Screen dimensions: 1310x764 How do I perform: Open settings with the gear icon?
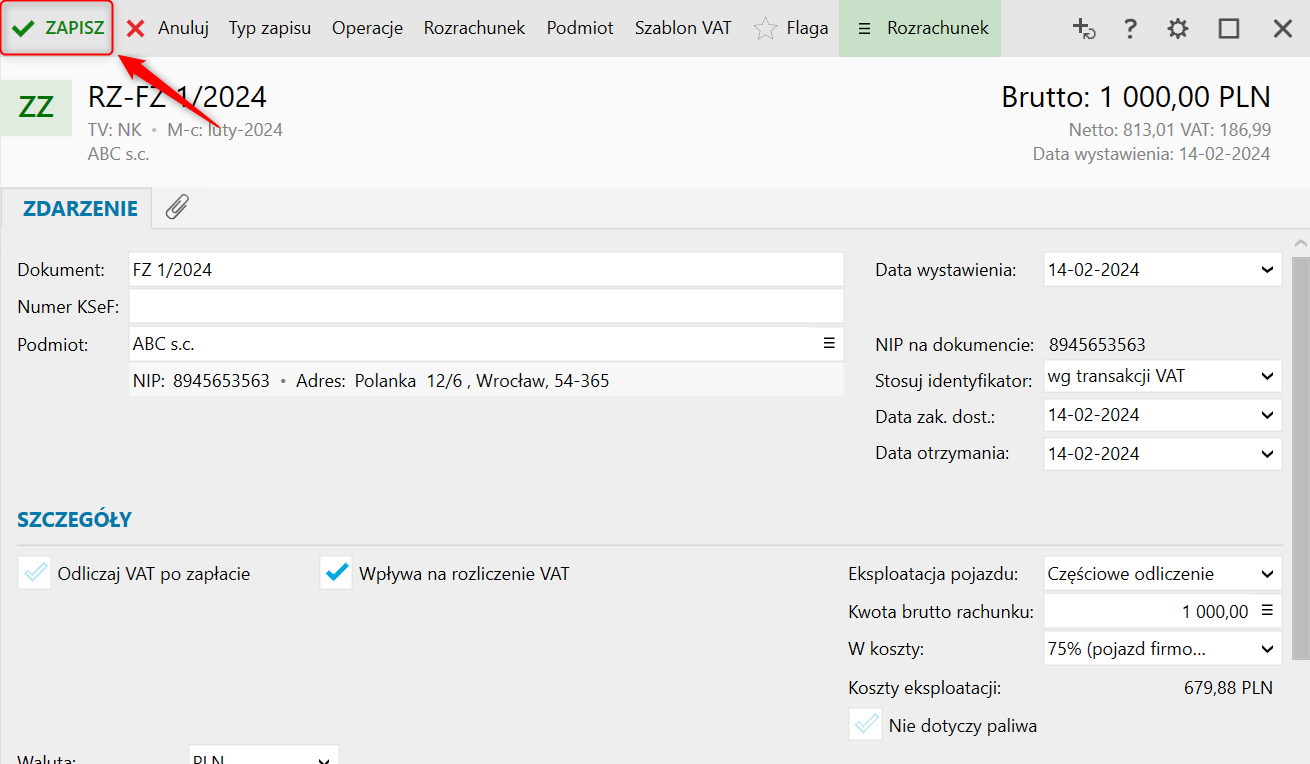[x=1178, y=28]
